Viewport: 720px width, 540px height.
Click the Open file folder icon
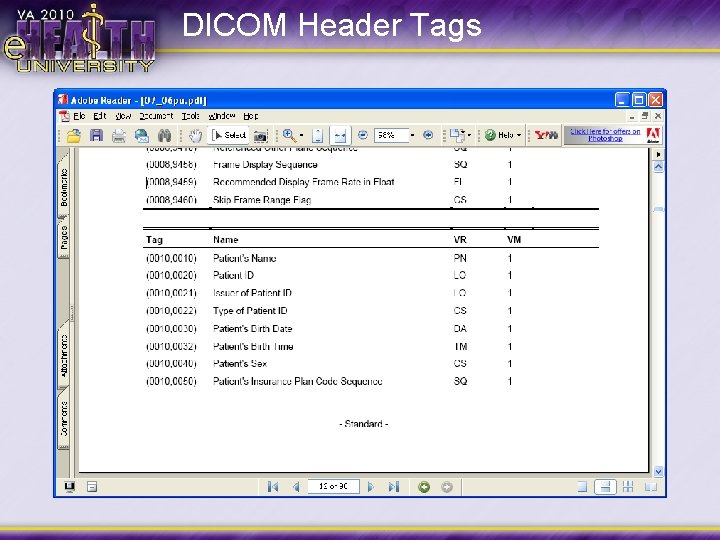pyautogui.click(x=74, y=135)
